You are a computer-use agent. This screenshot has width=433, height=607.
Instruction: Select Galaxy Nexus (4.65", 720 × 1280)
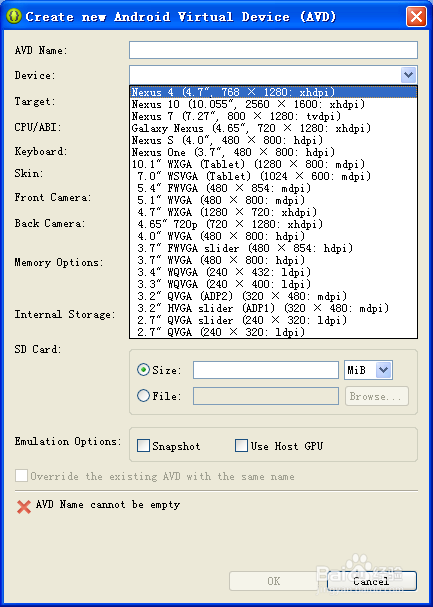pyautogui.click(x=273, y=128)
